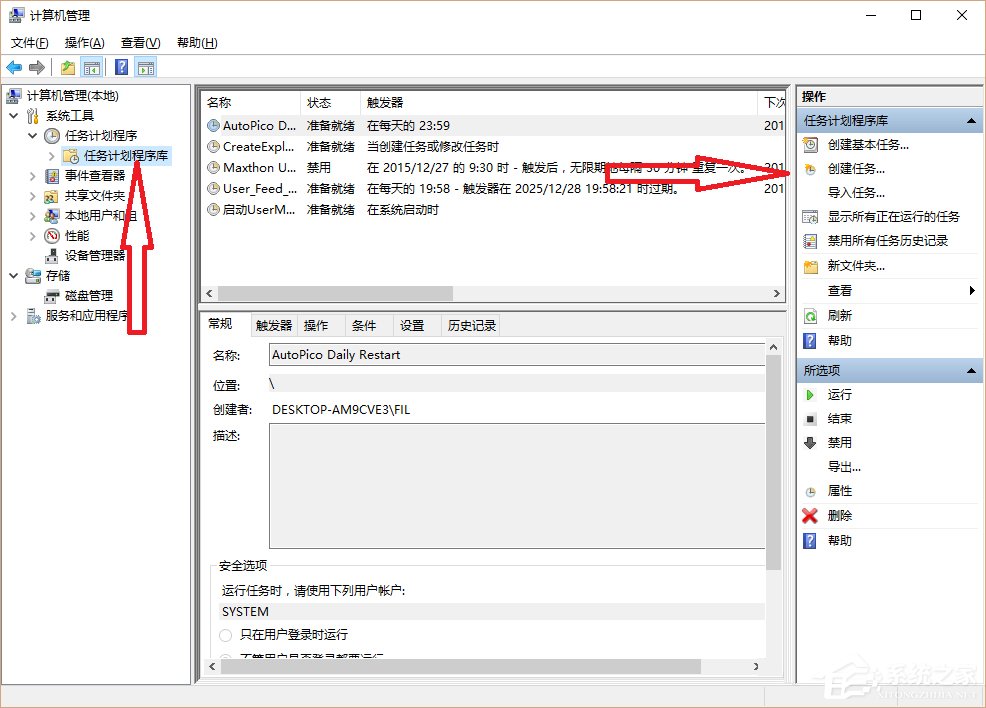Open the 操作(A) menu
Screen dimensions: 986x708
coord(82,43)
